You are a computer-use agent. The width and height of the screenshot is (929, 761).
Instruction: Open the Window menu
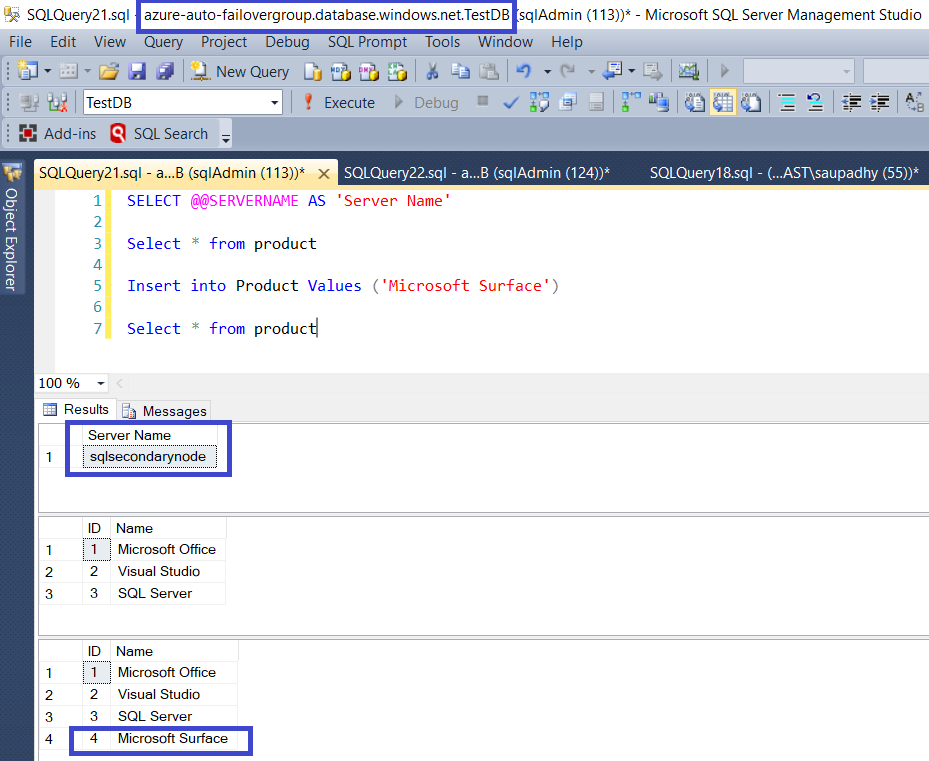pyautogui.click(x=505, y=42)
